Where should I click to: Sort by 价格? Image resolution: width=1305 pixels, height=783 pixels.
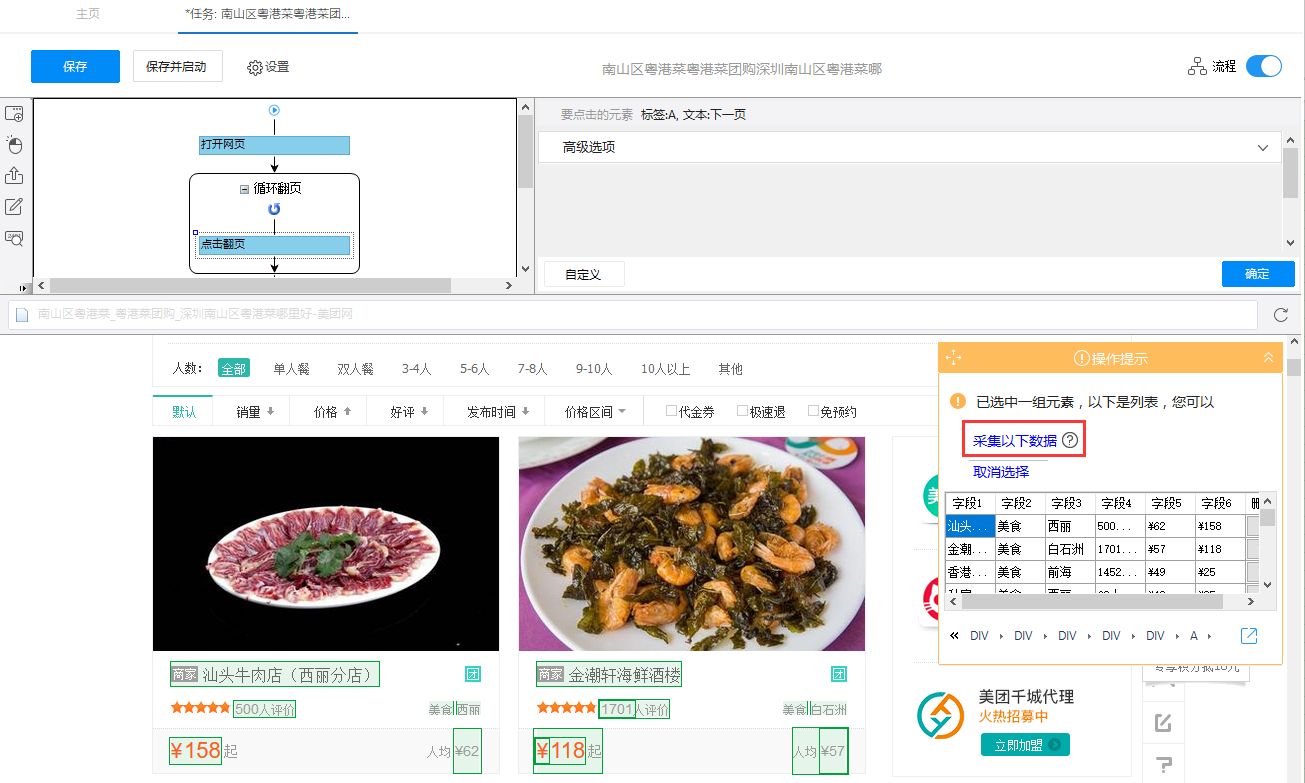click(x=332, y=411)
